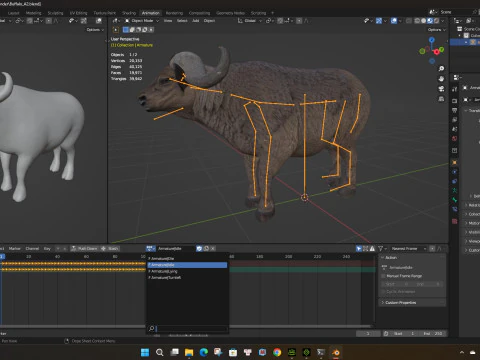Screen dimensions: 480x360
Task: Click the Push Down button
Action: 84,249
